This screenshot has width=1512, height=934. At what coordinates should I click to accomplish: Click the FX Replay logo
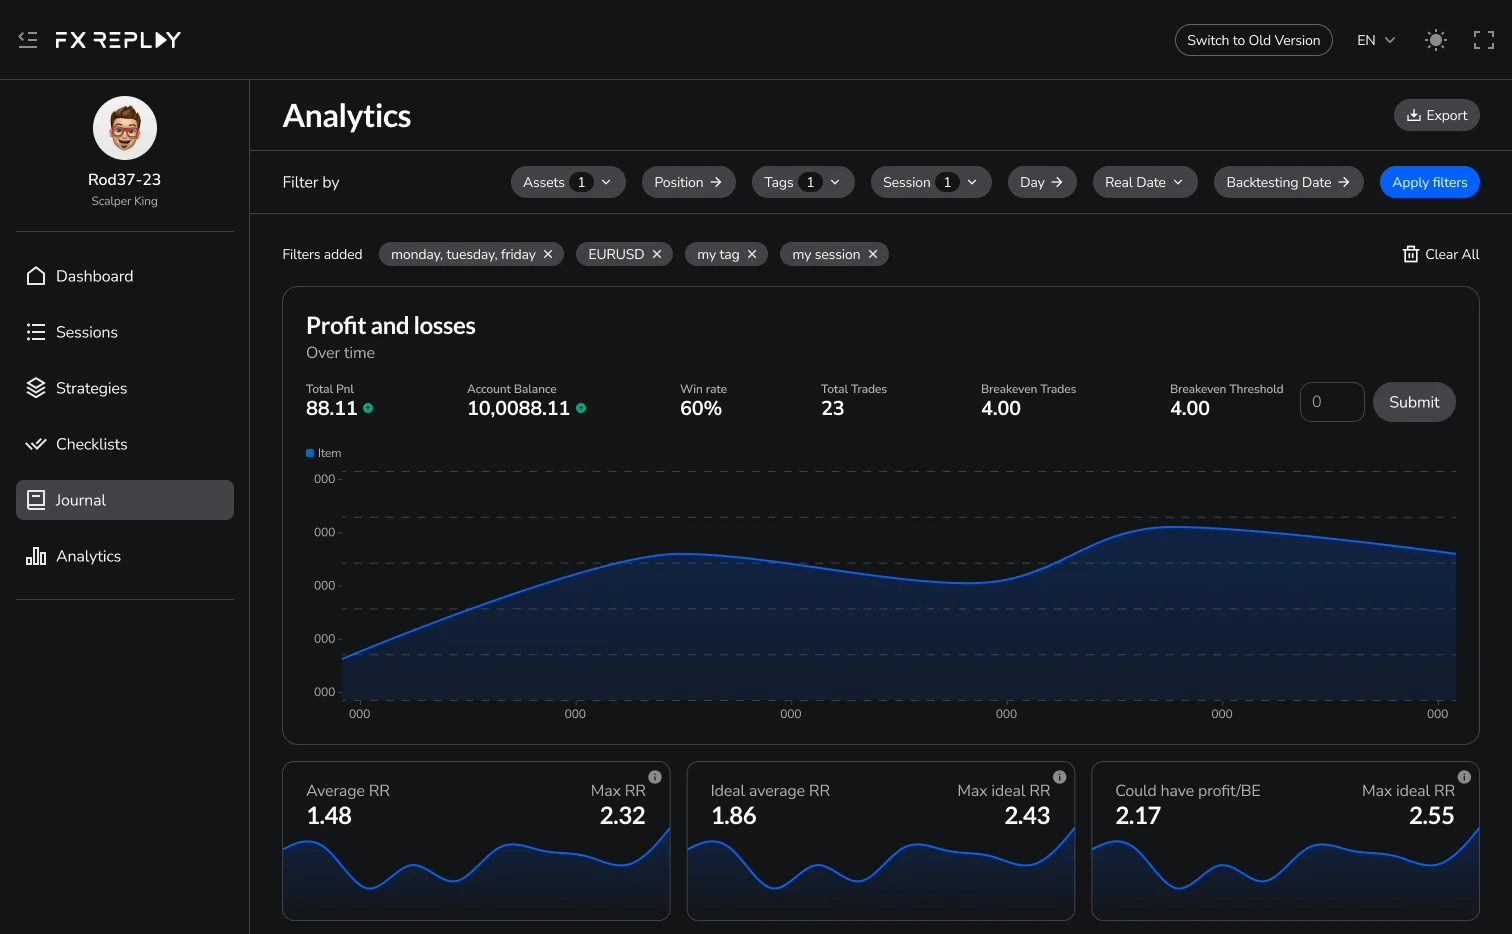(118, 40)
